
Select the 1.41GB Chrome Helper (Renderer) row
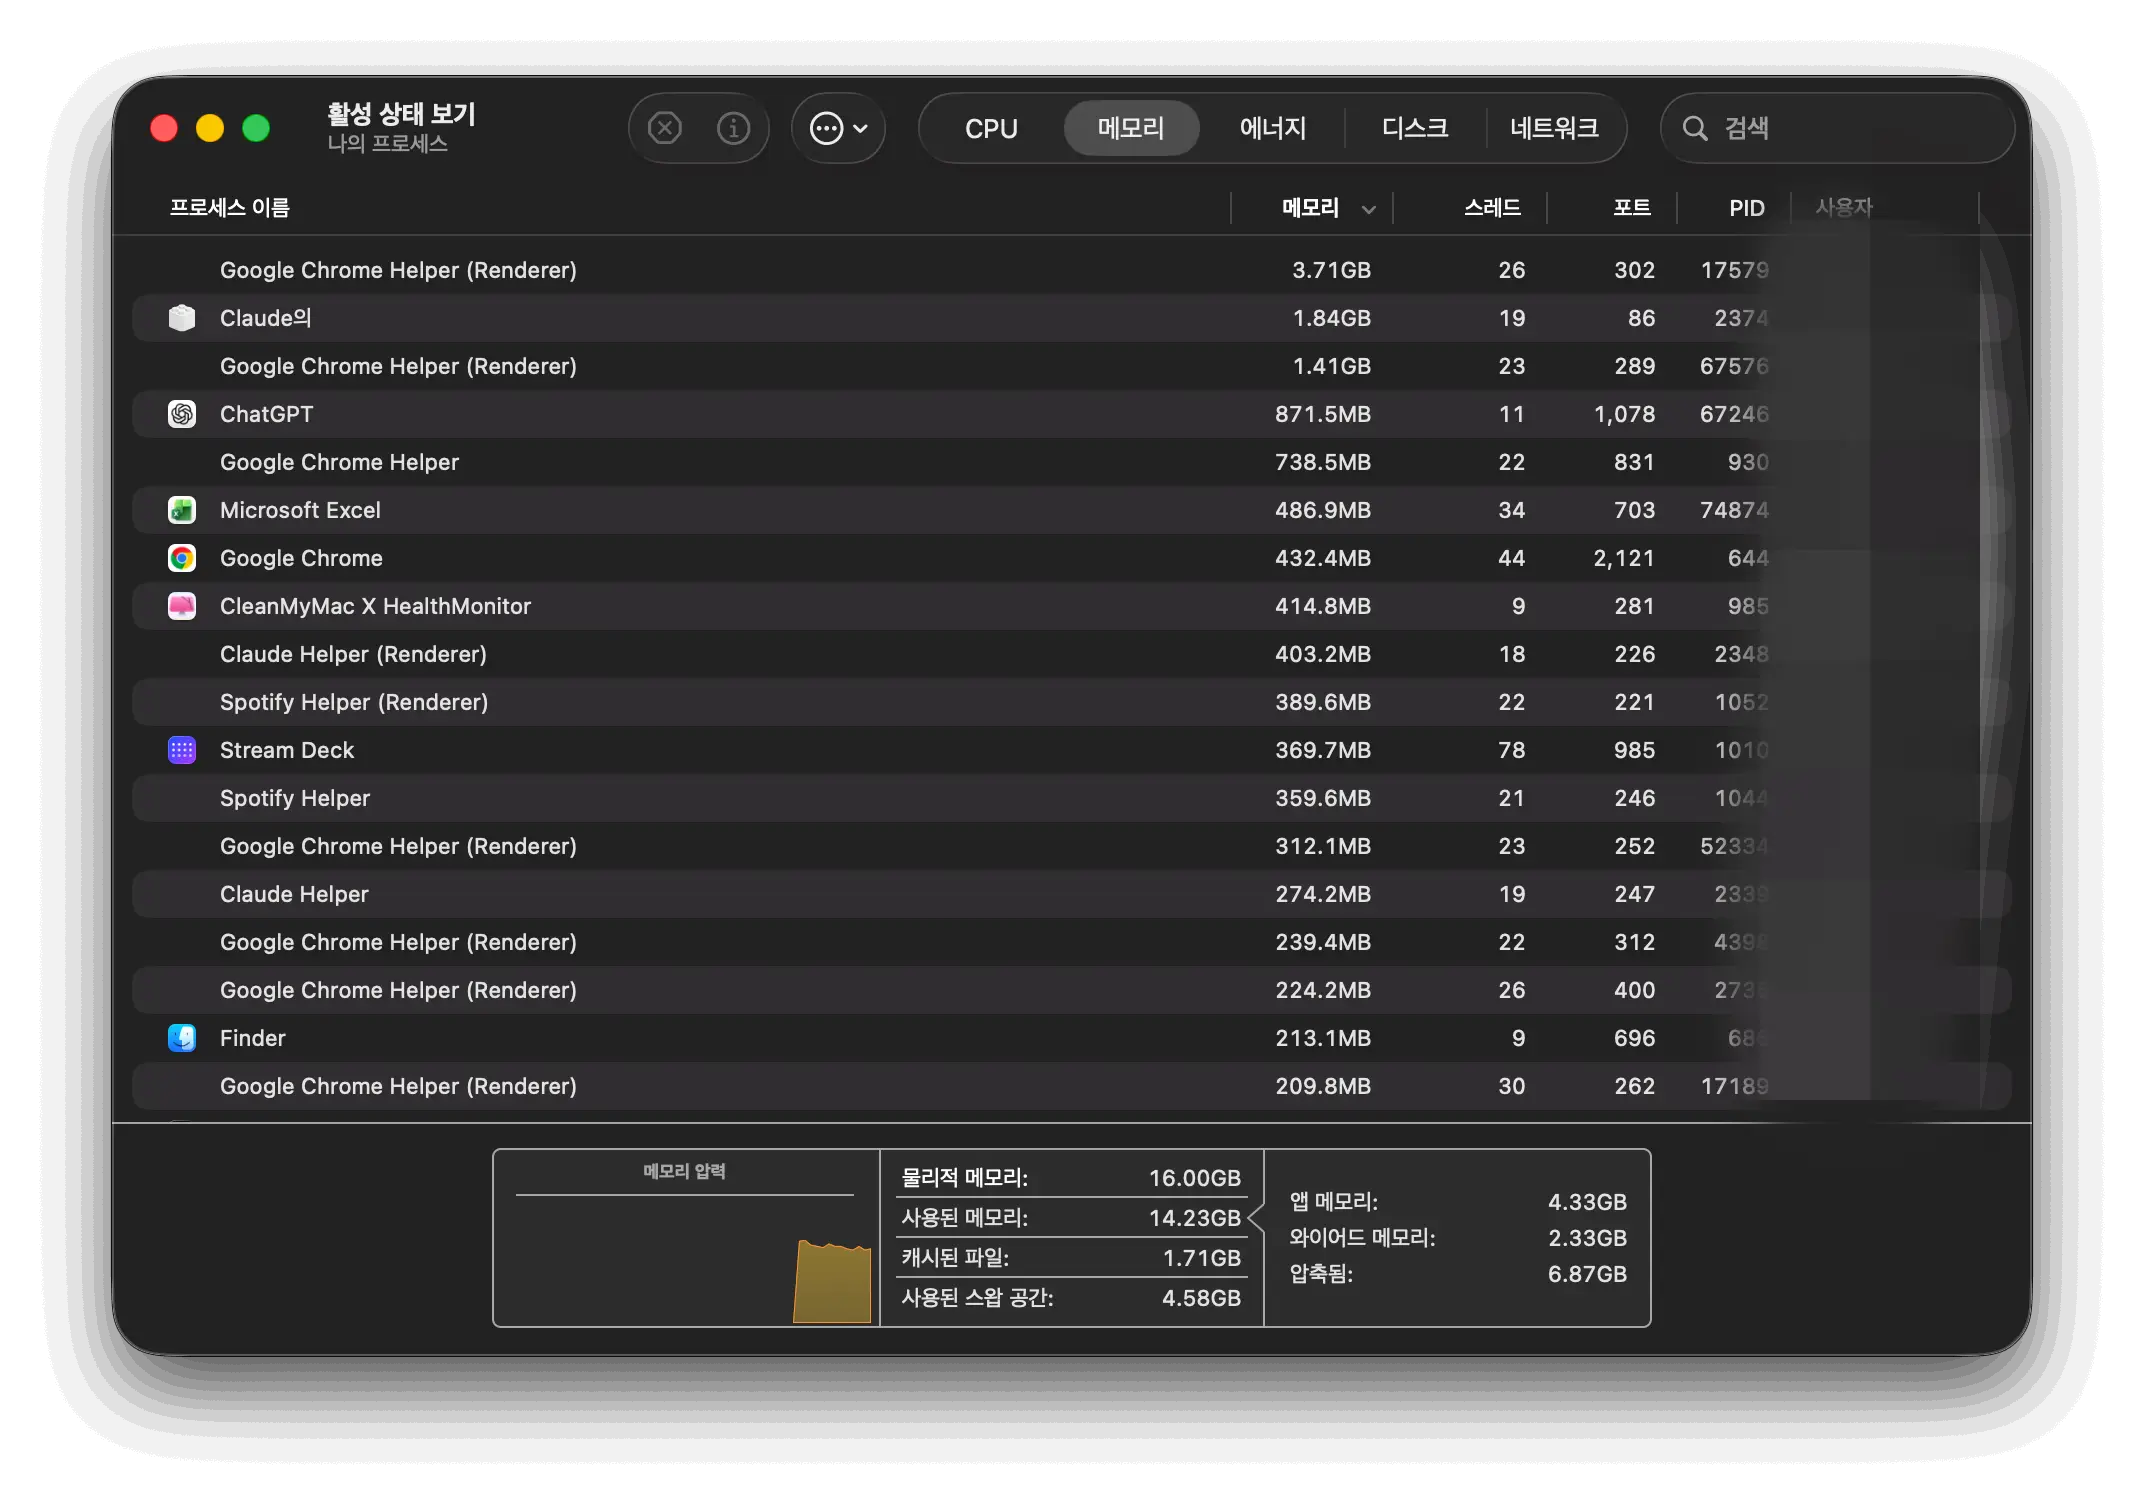click(1071, 366)
